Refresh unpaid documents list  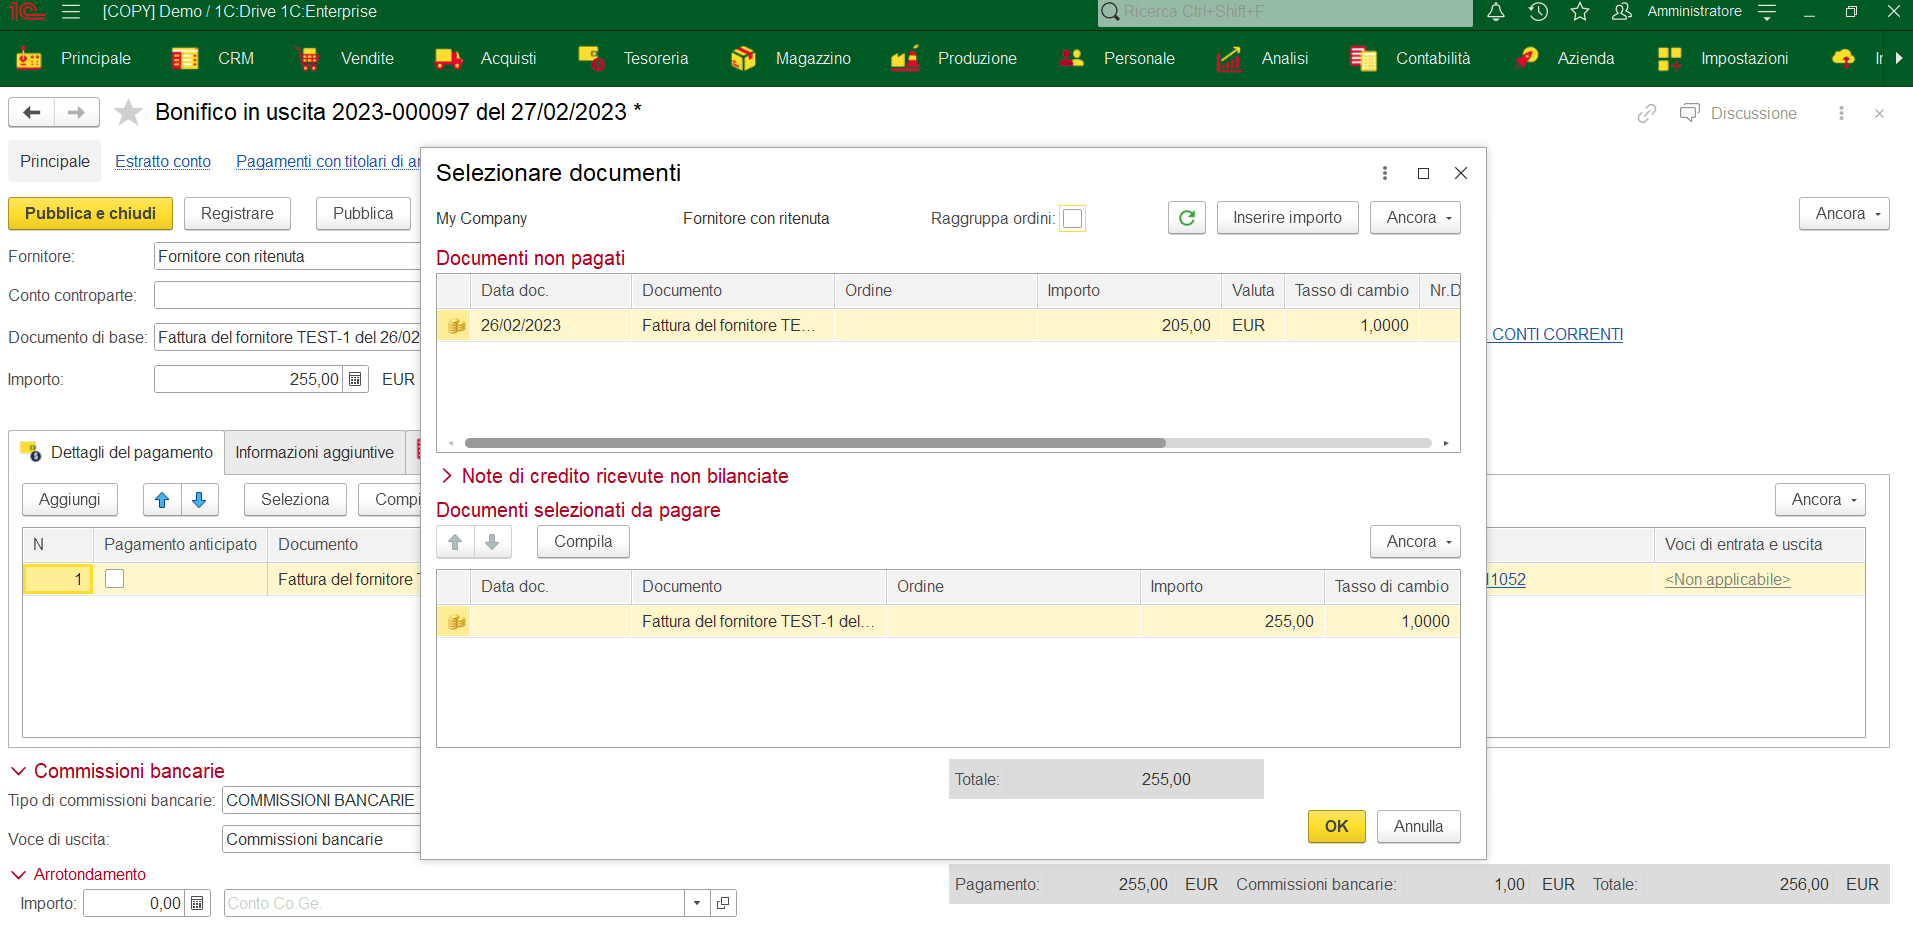tap(1187, 218)
